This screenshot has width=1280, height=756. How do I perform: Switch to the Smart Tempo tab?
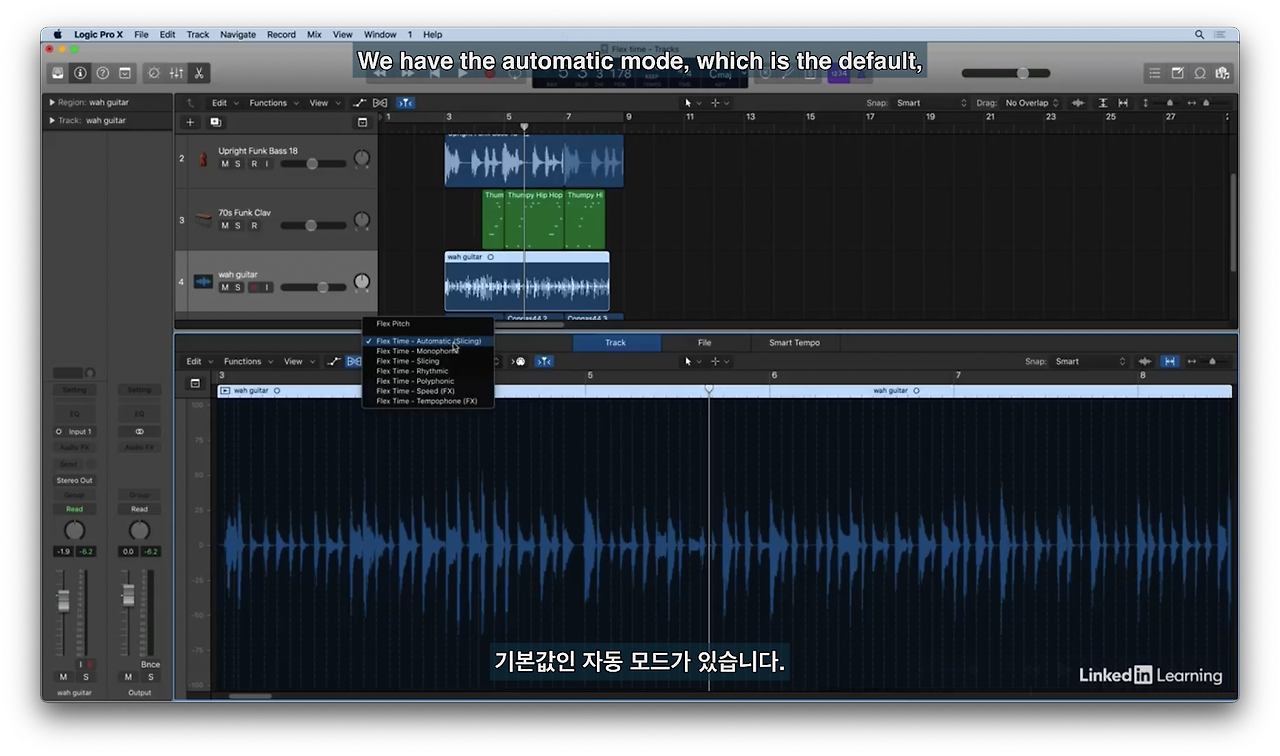[x=794, y=343]
